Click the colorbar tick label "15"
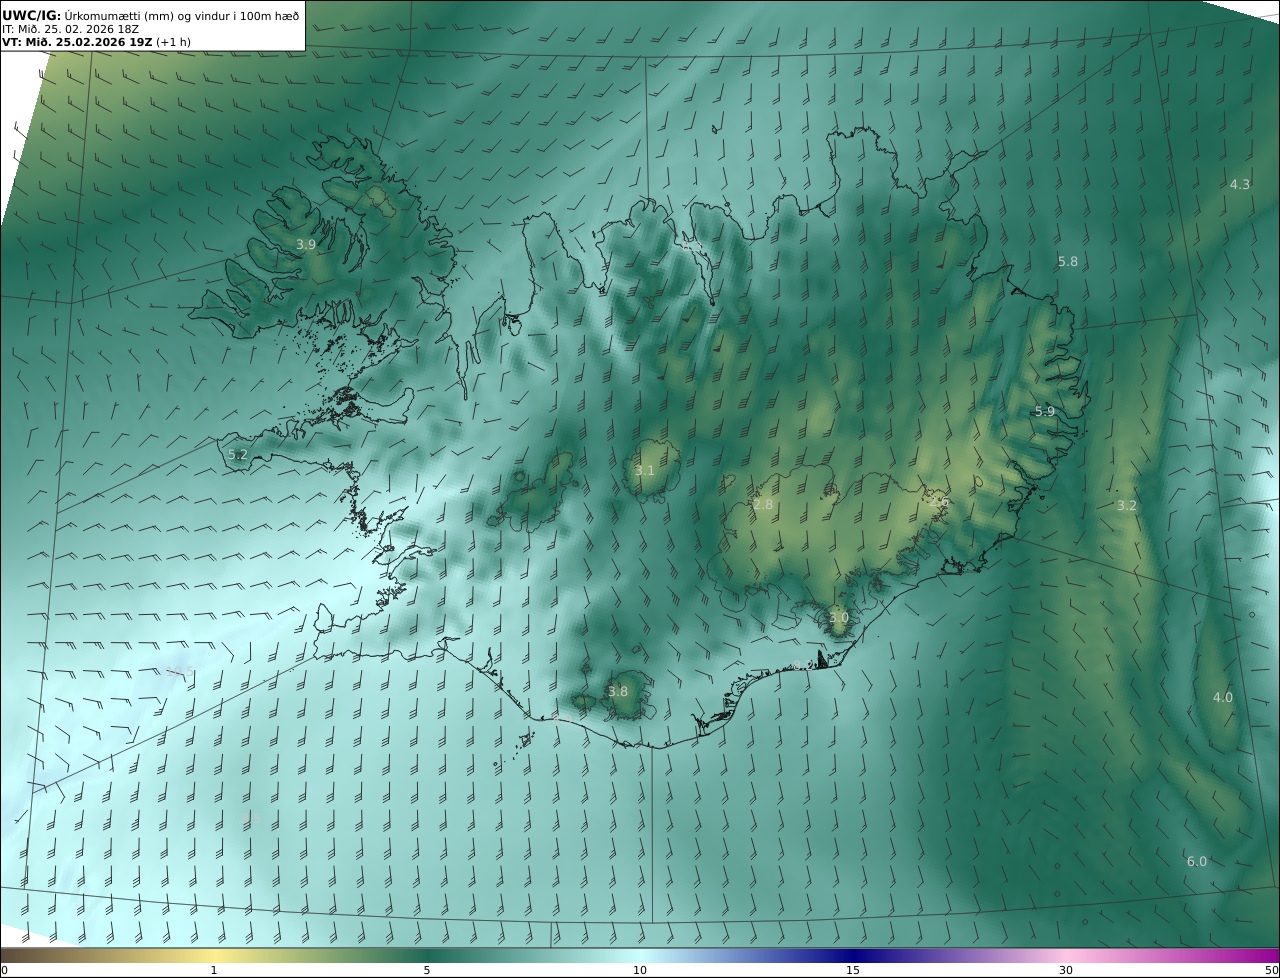Viewport: 1280px width, 978px height. point(853,970)
